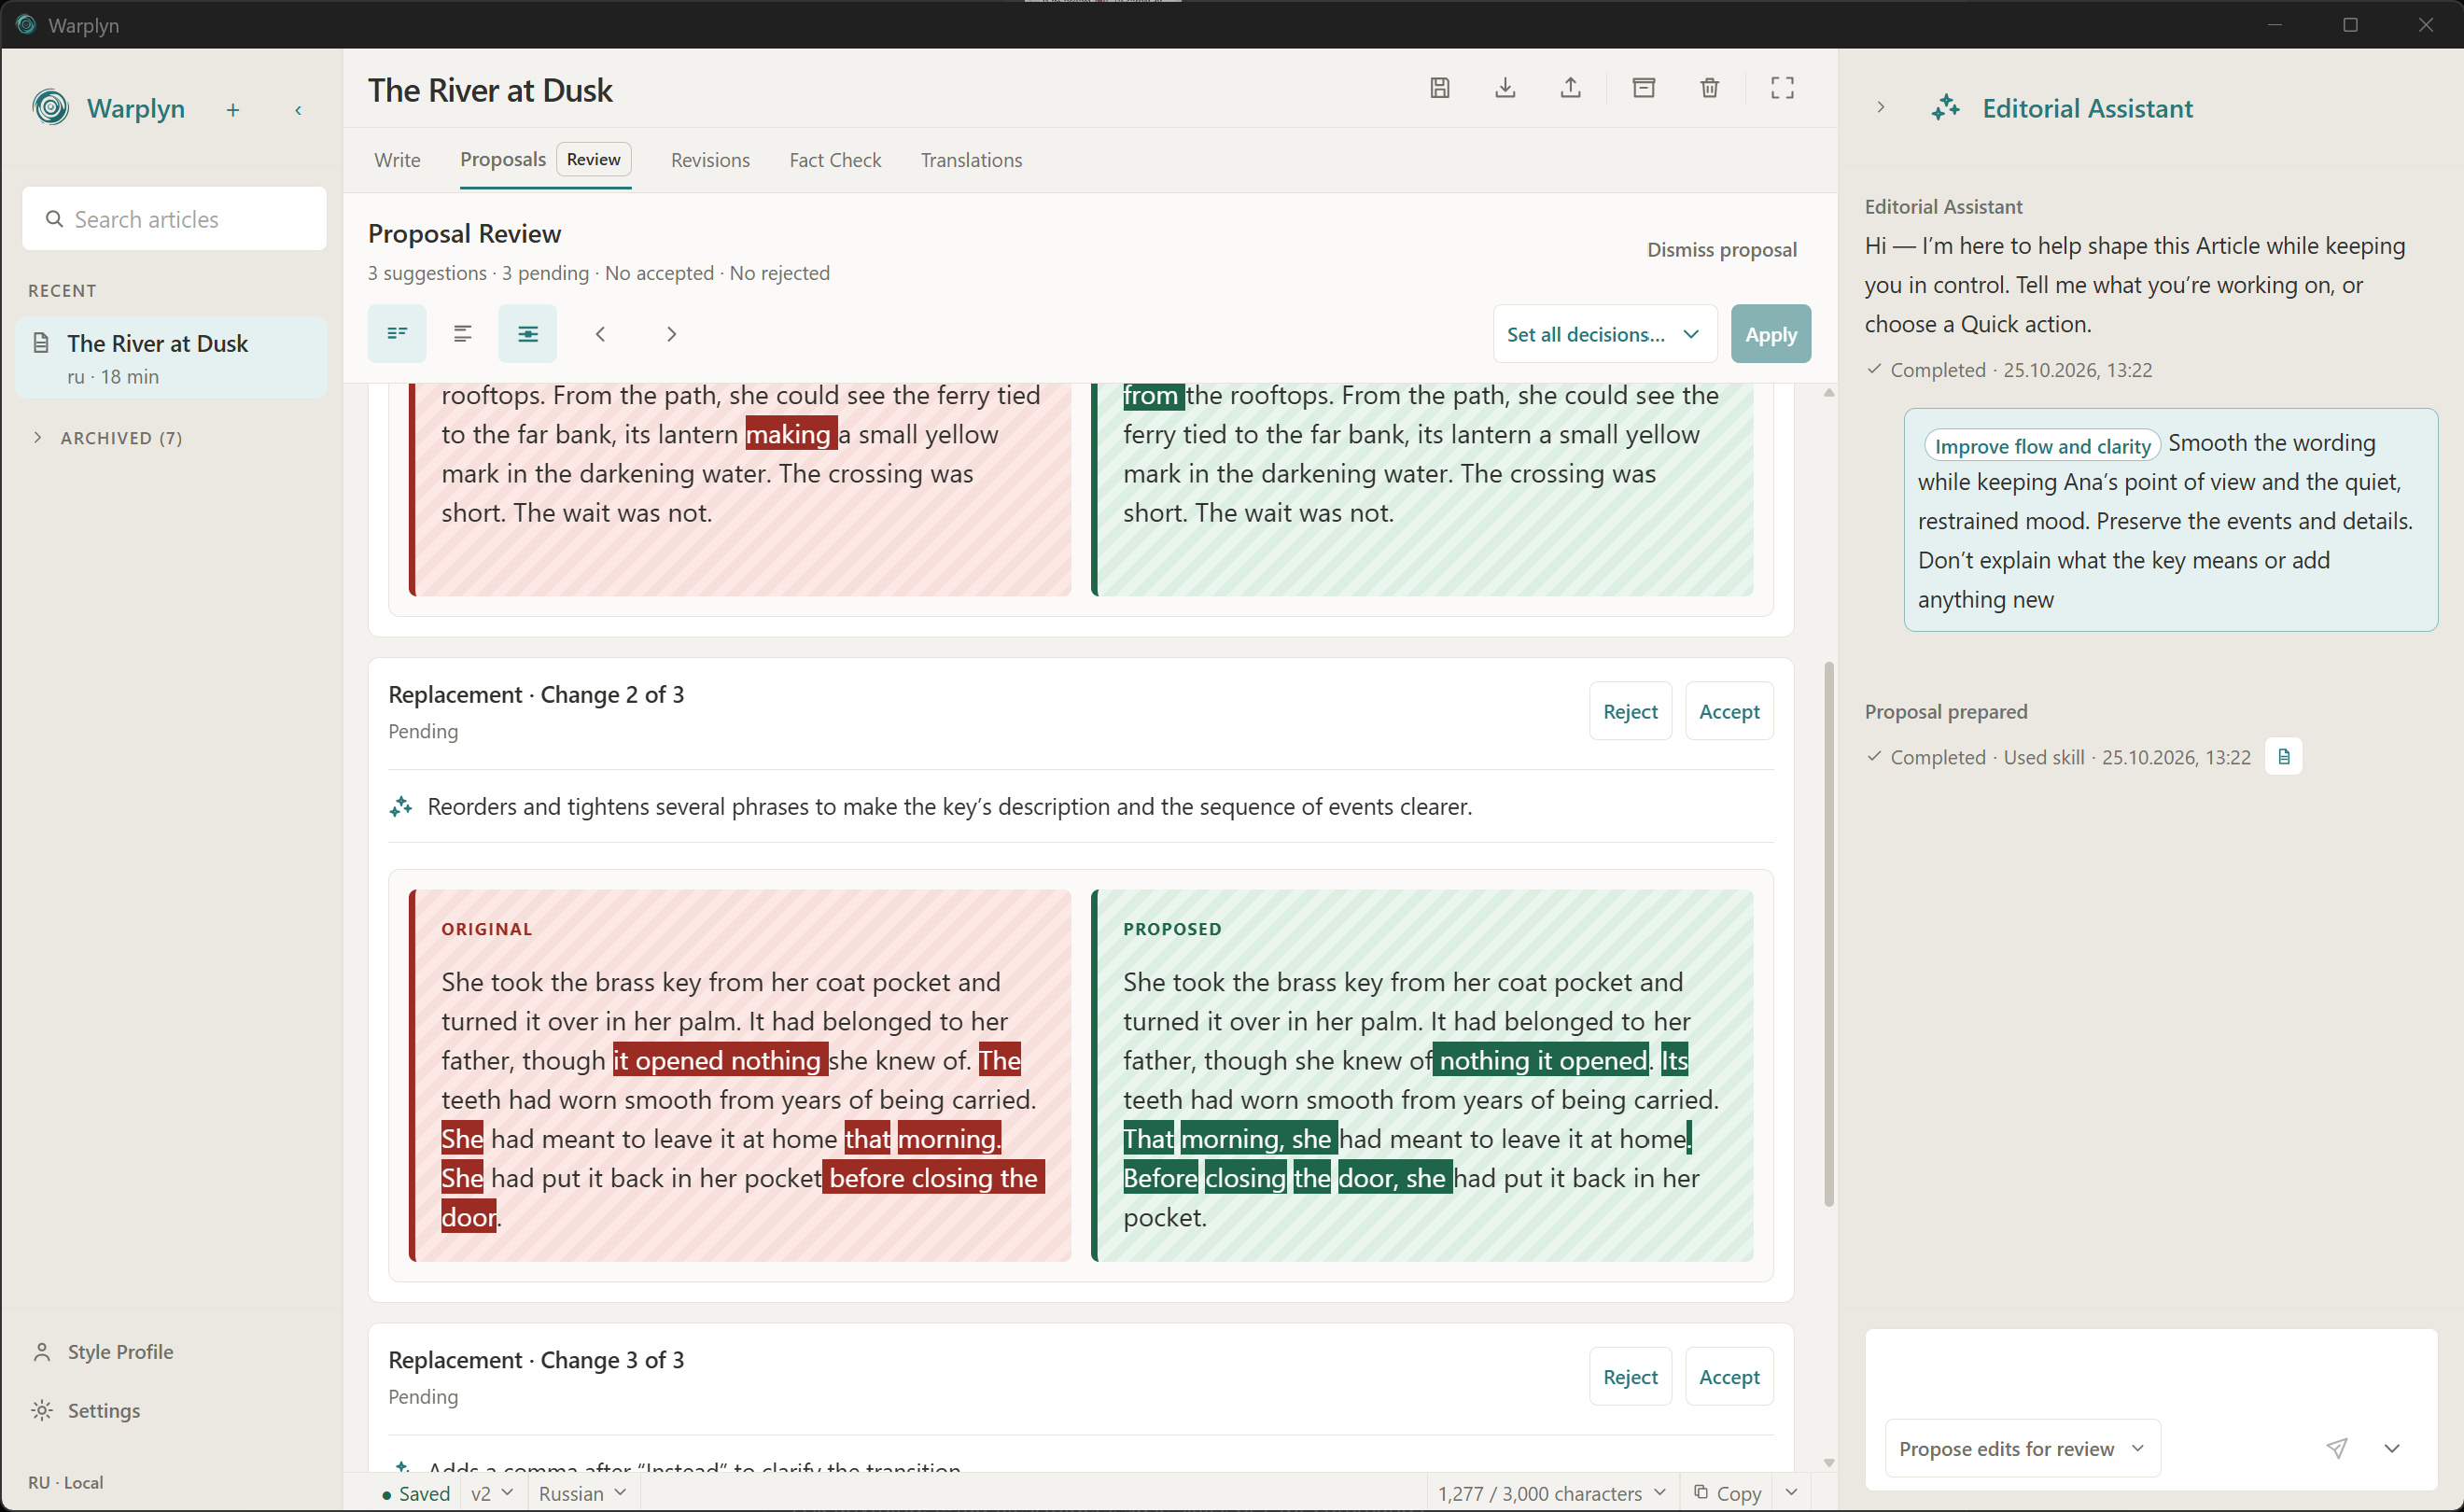The image size is (2464, 1512).
Task: Accept Change 2 of 3
Action: pos(1729,711)
